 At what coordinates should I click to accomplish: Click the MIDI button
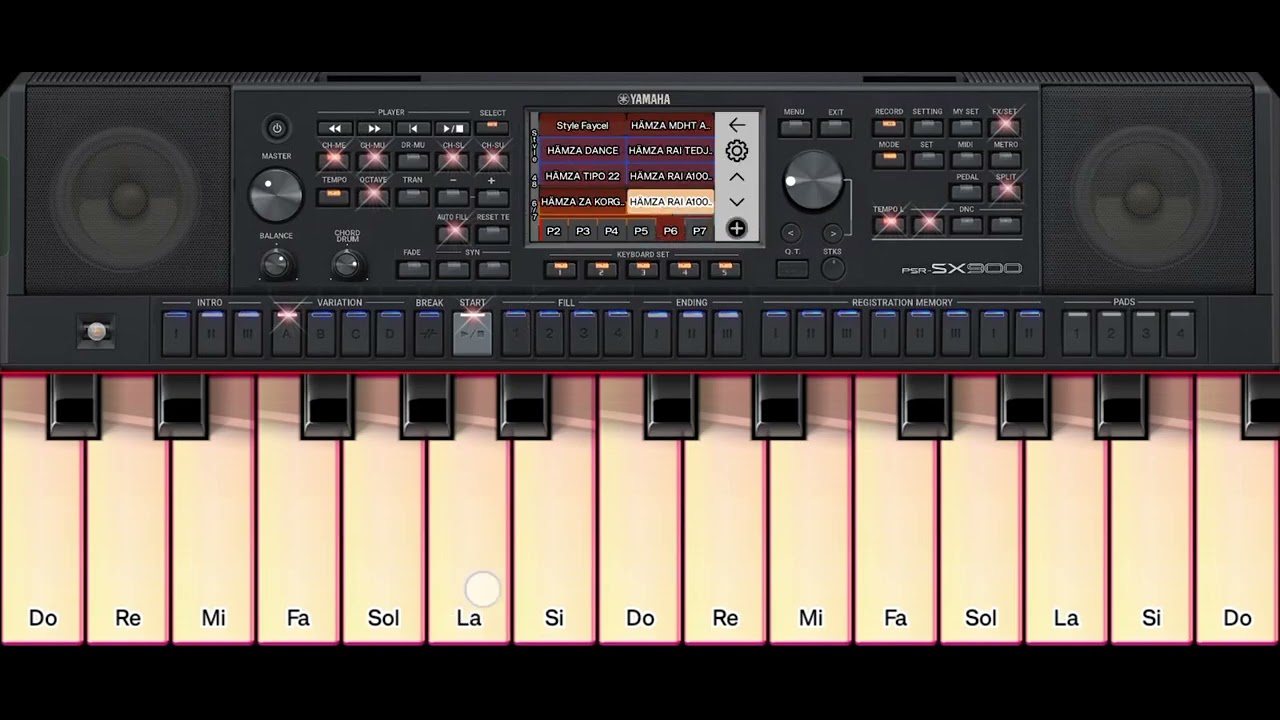[966, 160]
